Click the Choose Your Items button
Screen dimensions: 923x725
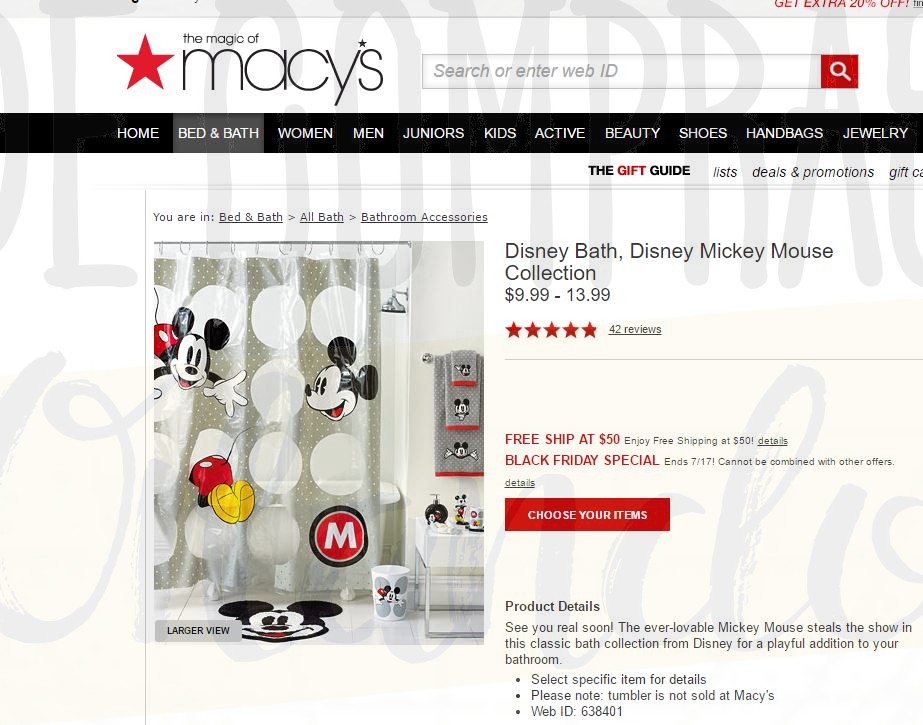click(x=587, y=514)
